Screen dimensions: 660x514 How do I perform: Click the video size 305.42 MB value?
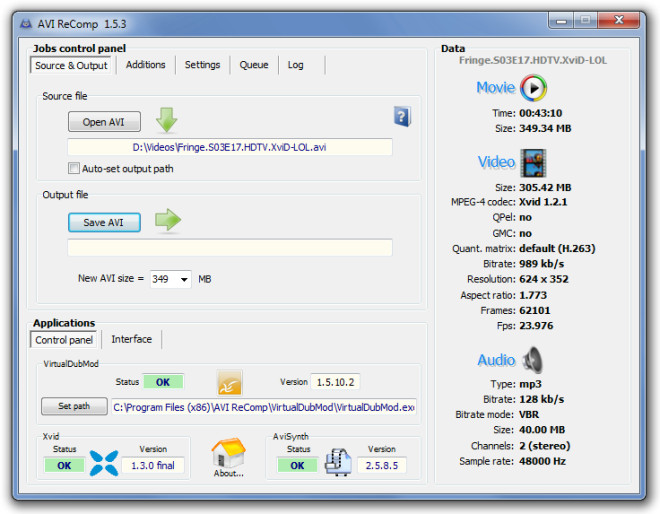546,187
